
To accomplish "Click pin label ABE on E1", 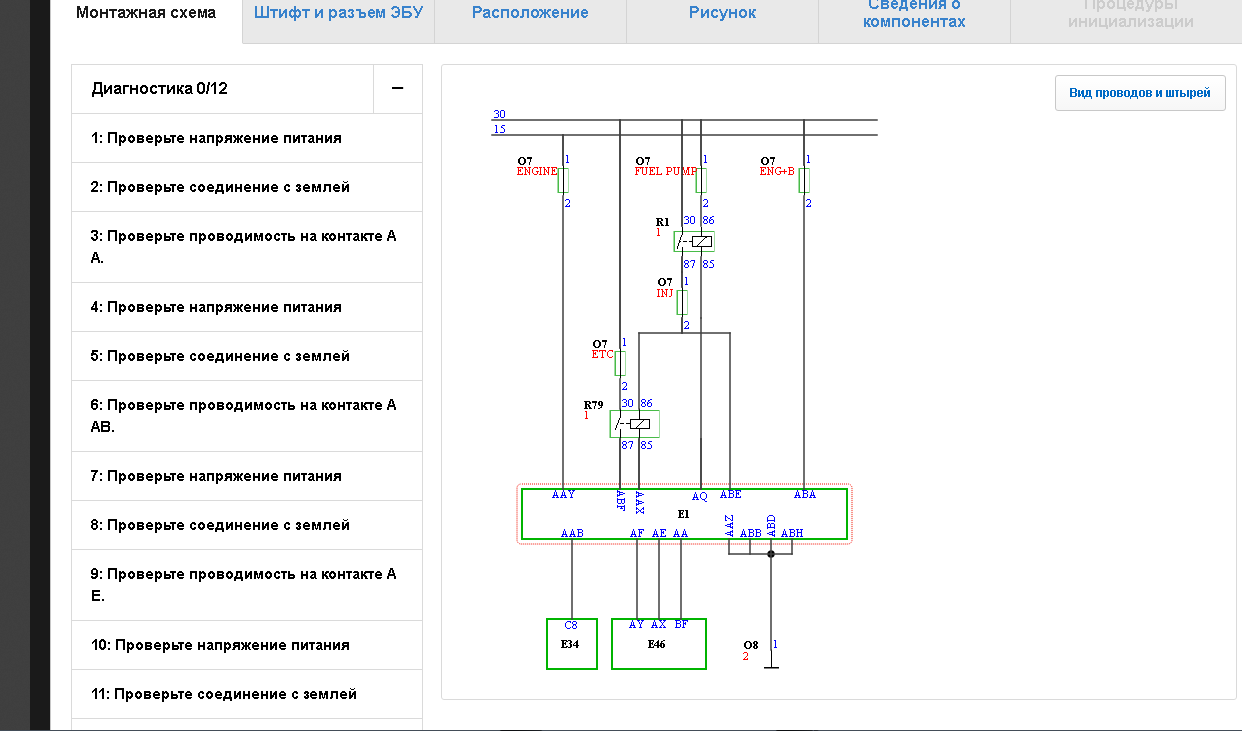I will coord(731,495).
